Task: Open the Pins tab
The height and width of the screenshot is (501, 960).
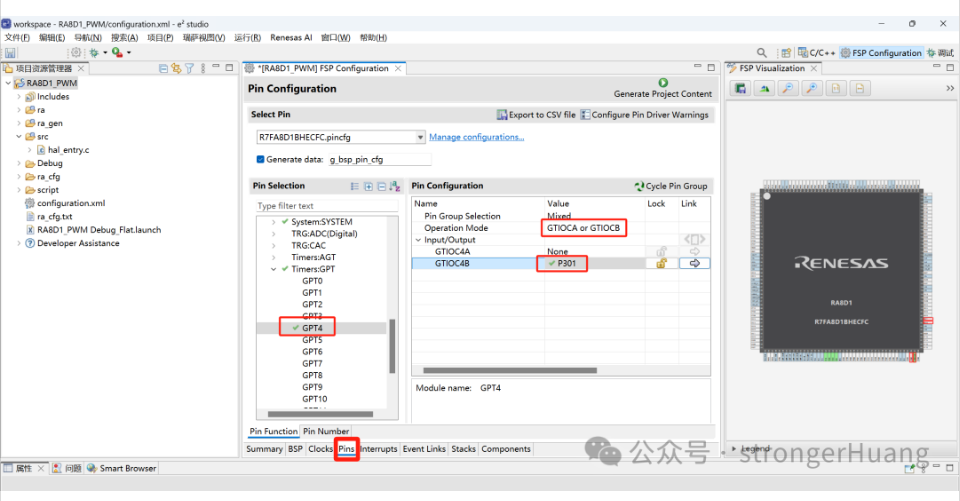Action: (347, 449)
